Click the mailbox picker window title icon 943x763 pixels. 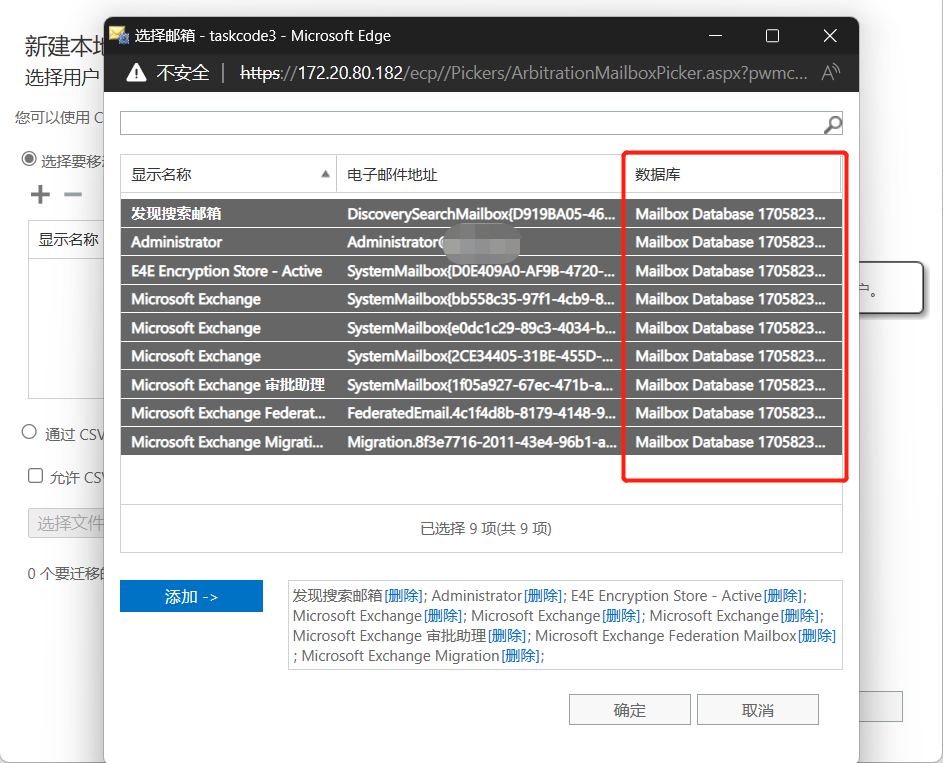click(119, 35)
